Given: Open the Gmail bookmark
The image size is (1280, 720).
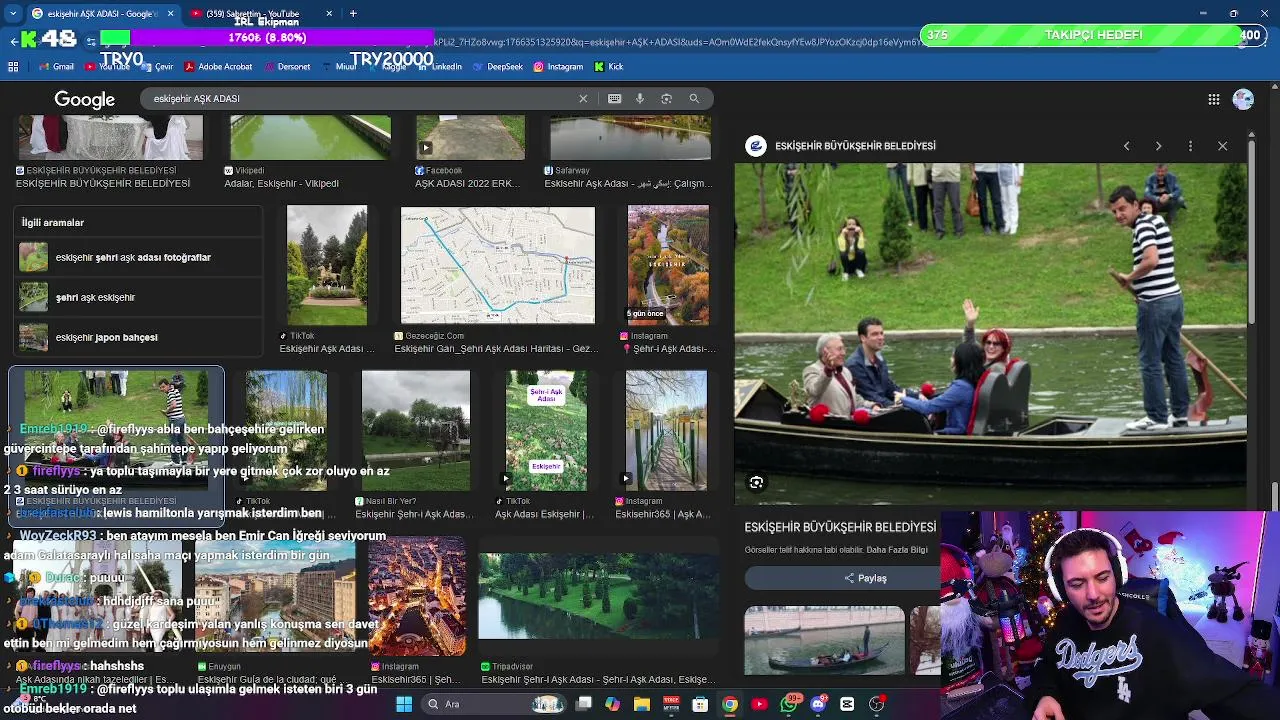Looking at the screenshot, I should pos(56,66).
